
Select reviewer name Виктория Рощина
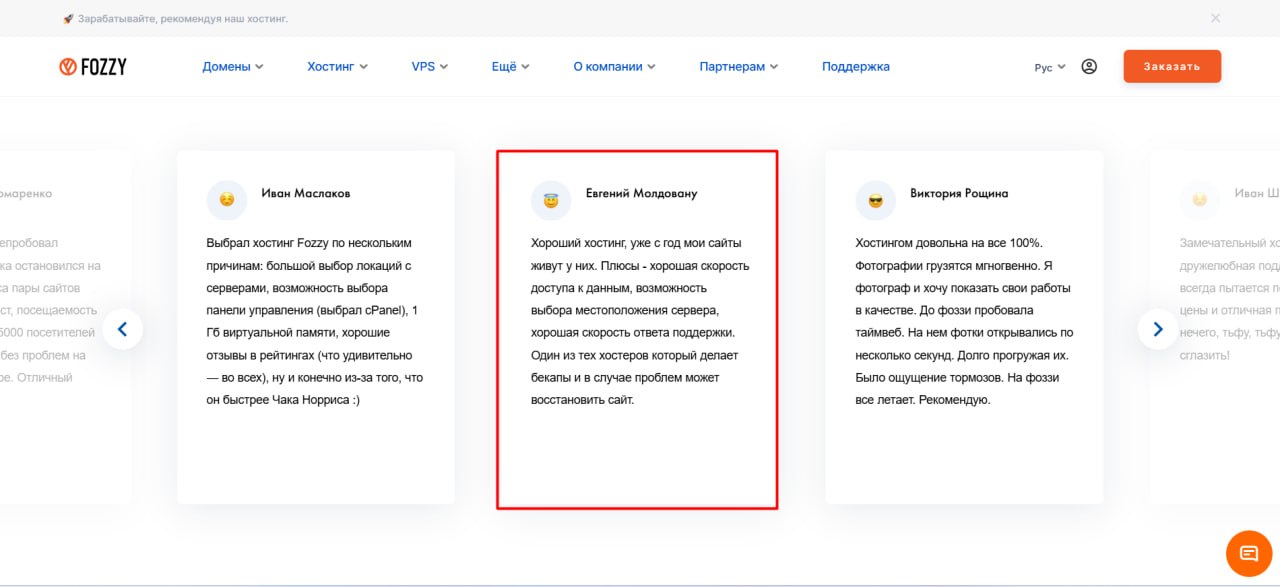[959, 193]
